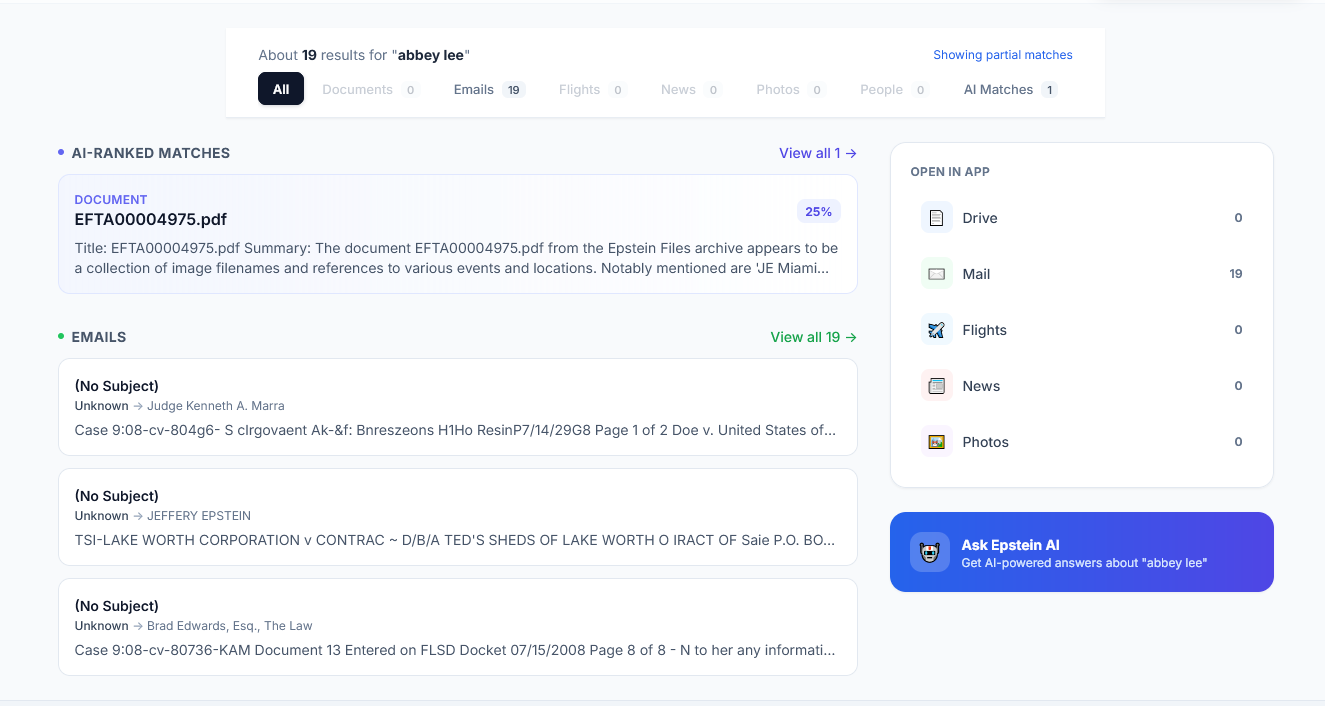Click the Ask Epstein AI robot icon

coord(929,552)
